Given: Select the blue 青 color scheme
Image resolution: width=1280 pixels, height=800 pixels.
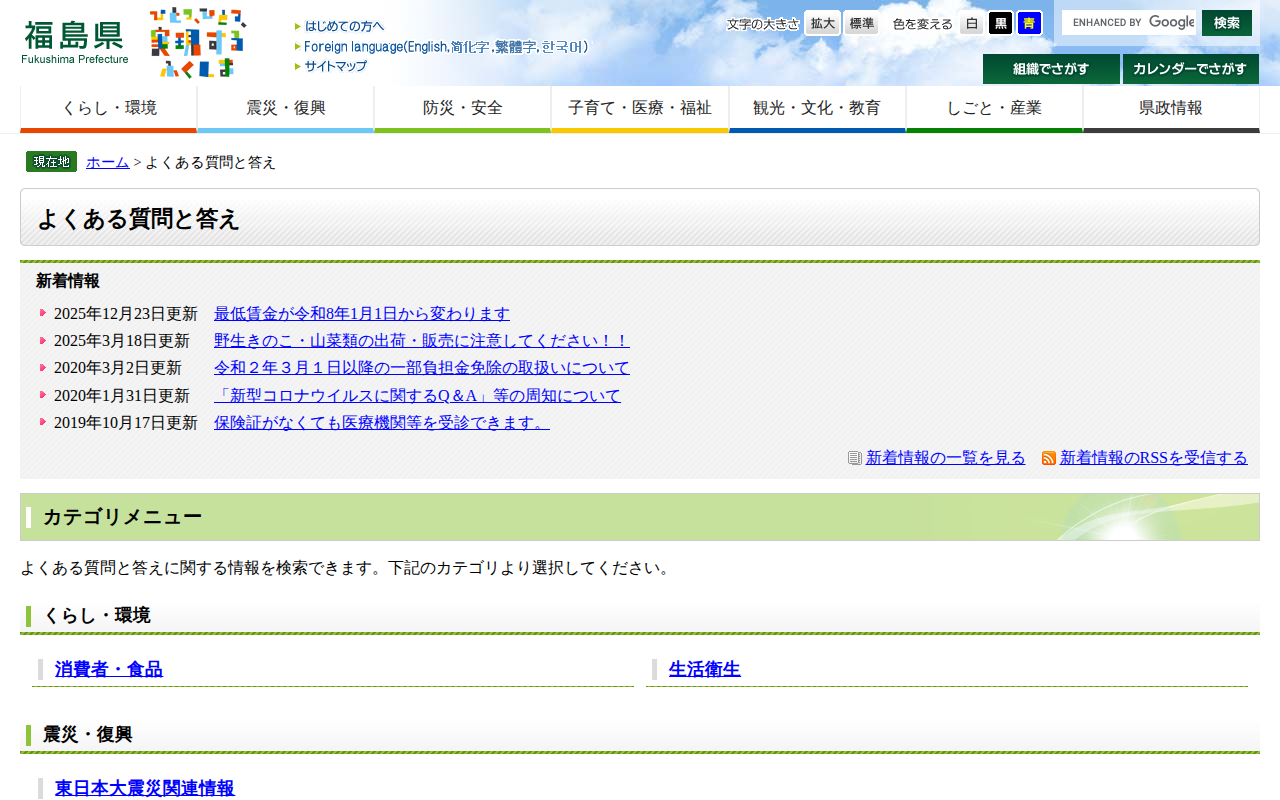Looking at the screenshot, I should click(x=1030, y=23).
